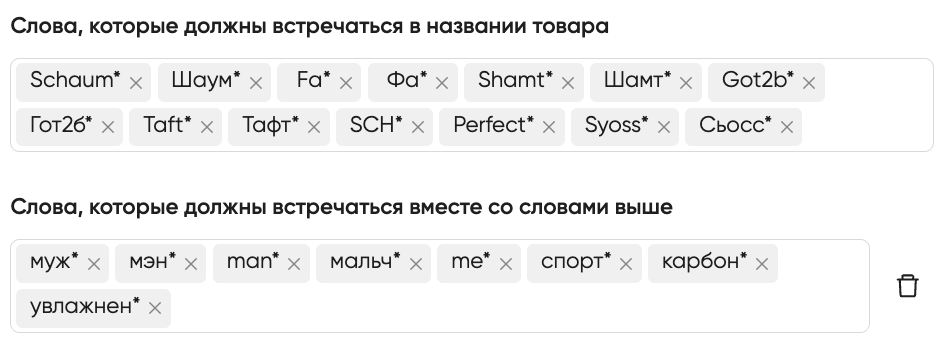Delete the Syoss* tag
The image size is (946, 362).
click(x=664, y=127)
